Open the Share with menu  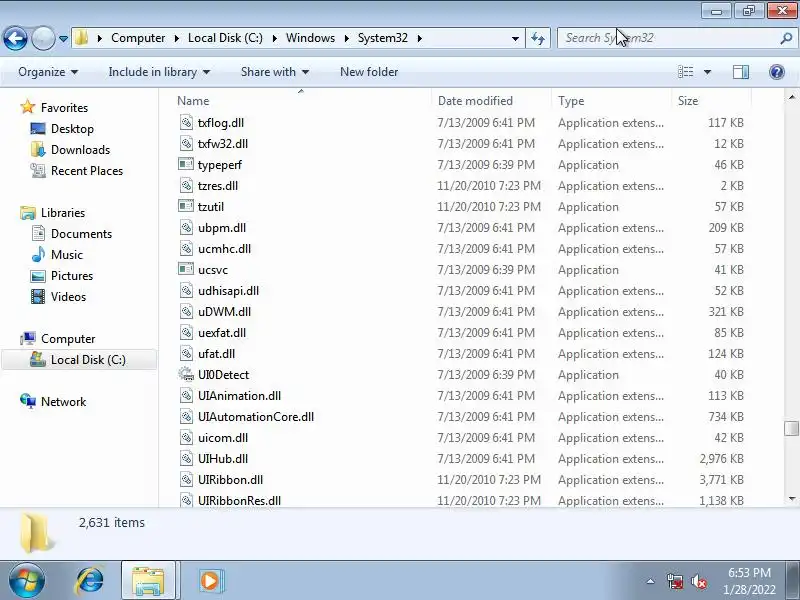[275, 72]
